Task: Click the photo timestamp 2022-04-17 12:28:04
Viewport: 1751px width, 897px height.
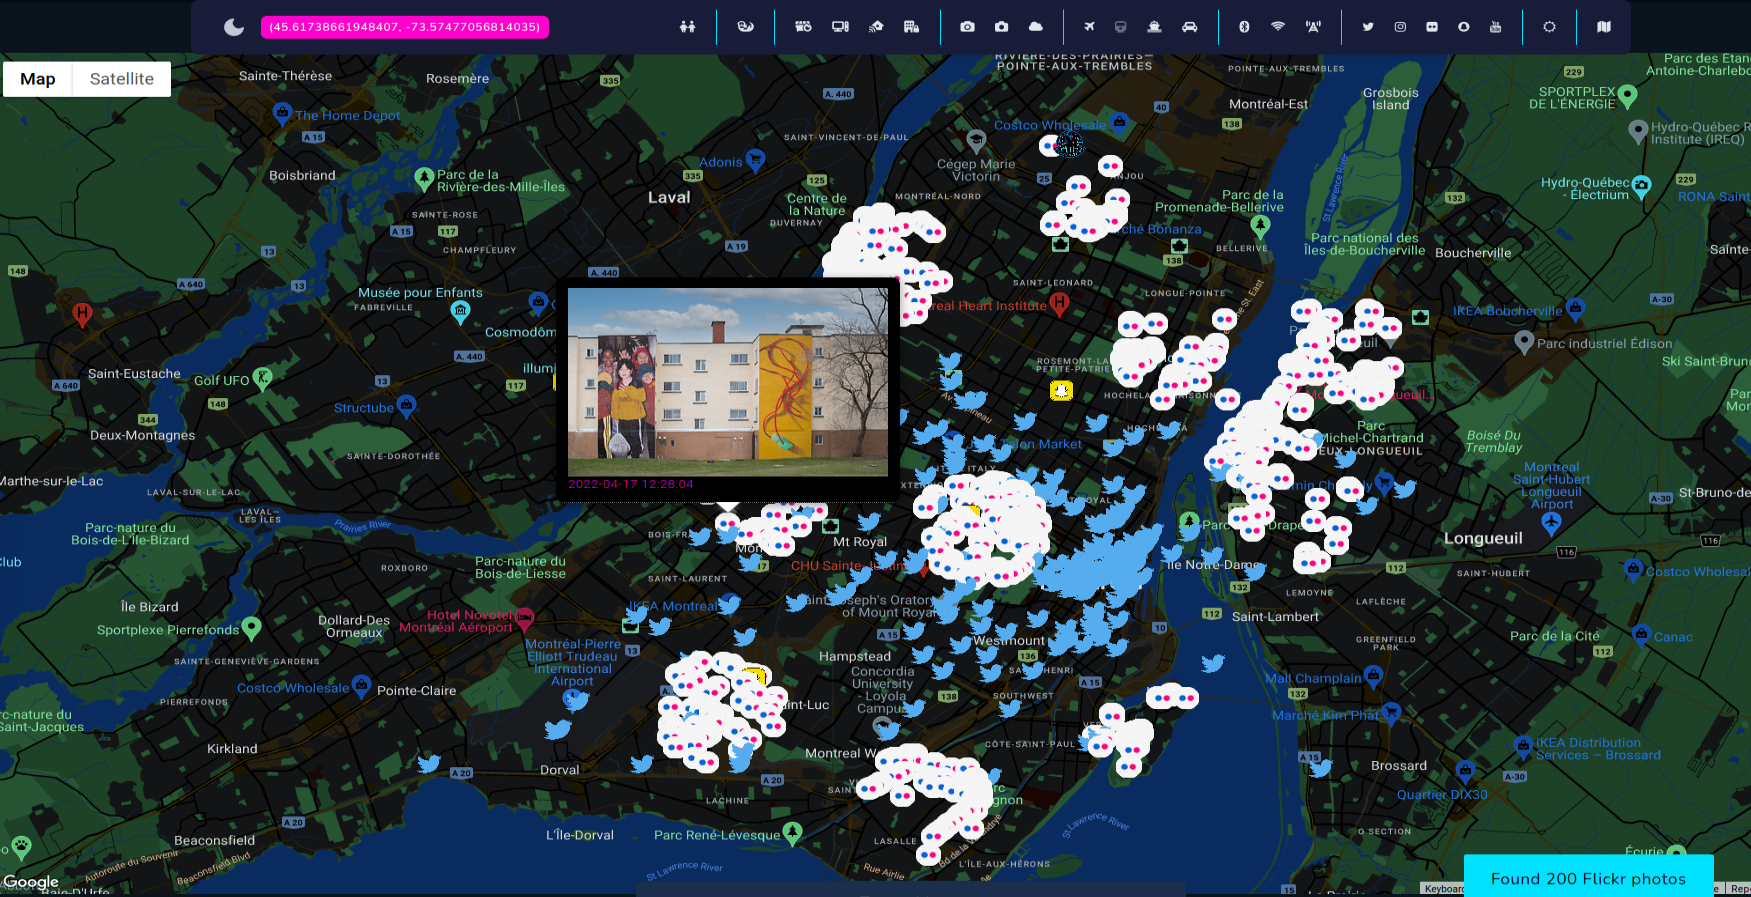Action: coord(630,484)
